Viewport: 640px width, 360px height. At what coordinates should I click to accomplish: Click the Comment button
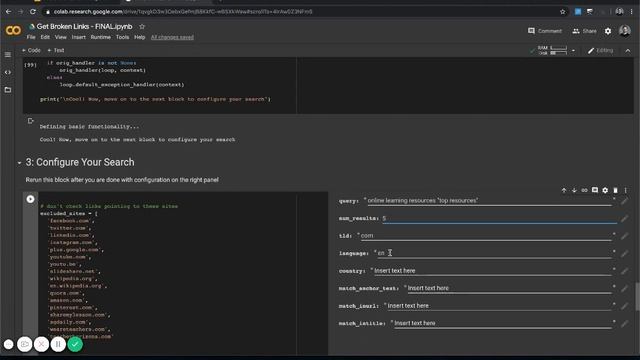tap(545, 31)
